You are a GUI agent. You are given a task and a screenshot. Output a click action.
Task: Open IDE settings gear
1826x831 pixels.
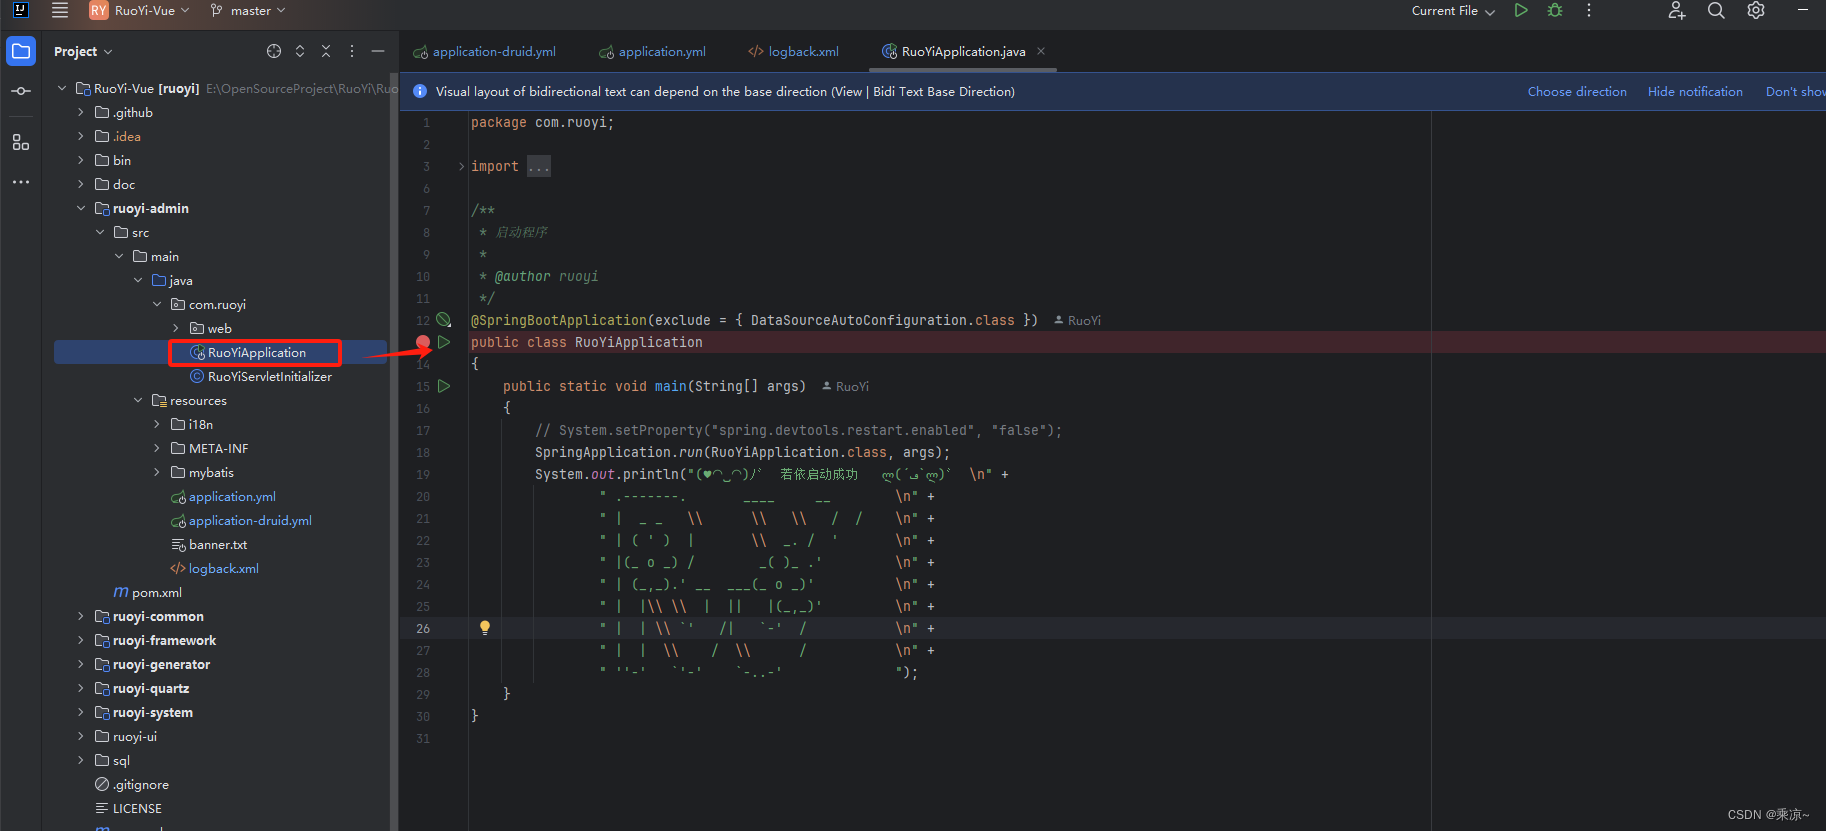(1756, 10)
